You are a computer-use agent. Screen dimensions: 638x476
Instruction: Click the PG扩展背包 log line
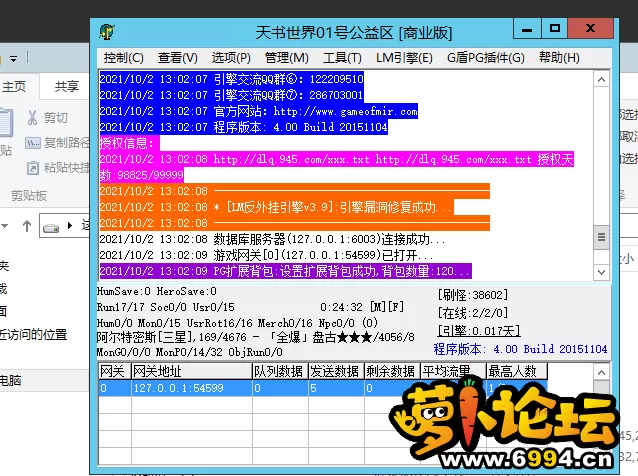coord(285,271)
